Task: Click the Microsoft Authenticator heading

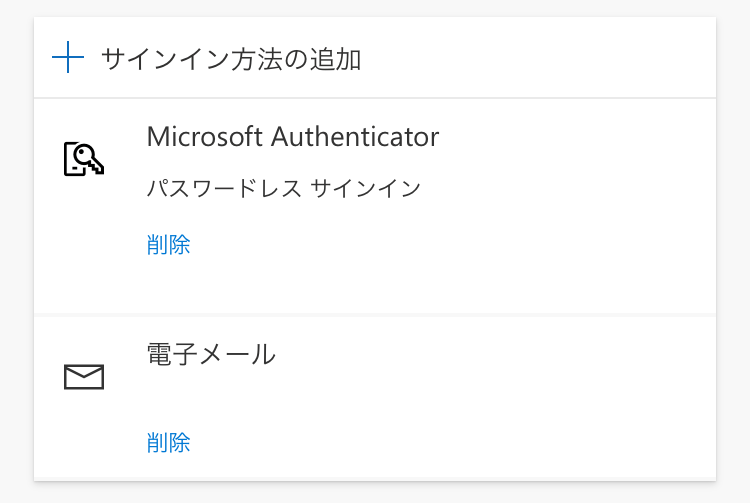Action: (293, 137)
